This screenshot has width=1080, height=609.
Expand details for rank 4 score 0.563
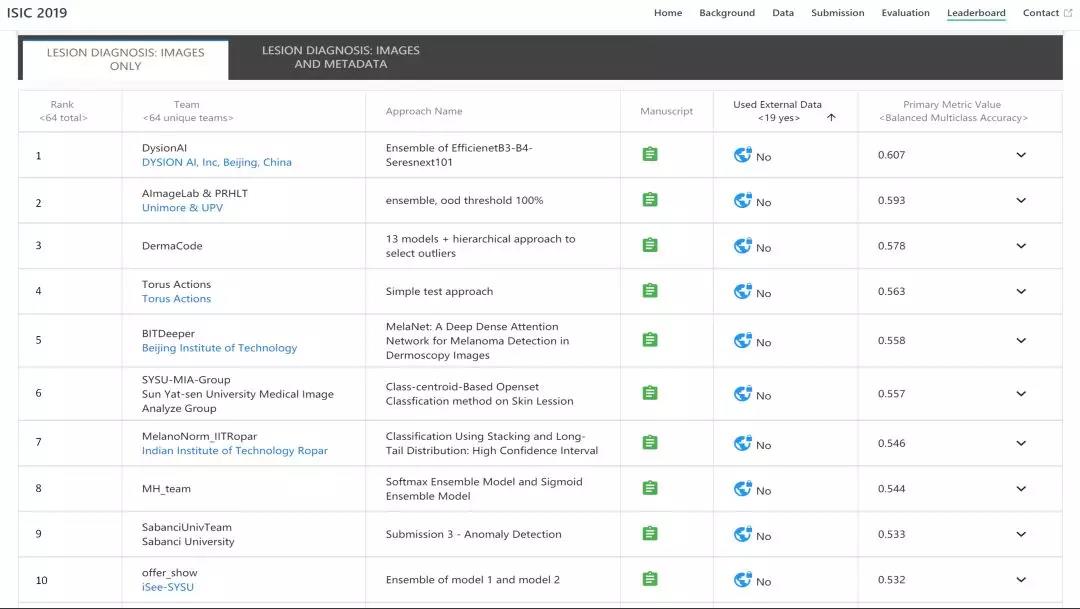1021,291
